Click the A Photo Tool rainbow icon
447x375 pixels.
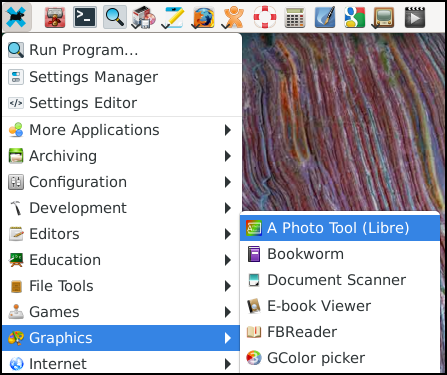[x=254, y=228]
